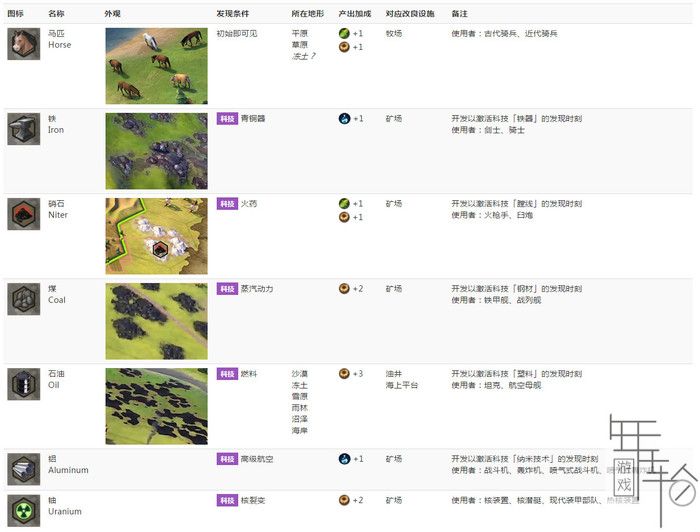Open the Coal appearance screenshot
The image size is (700, 532).
(156, 321)
